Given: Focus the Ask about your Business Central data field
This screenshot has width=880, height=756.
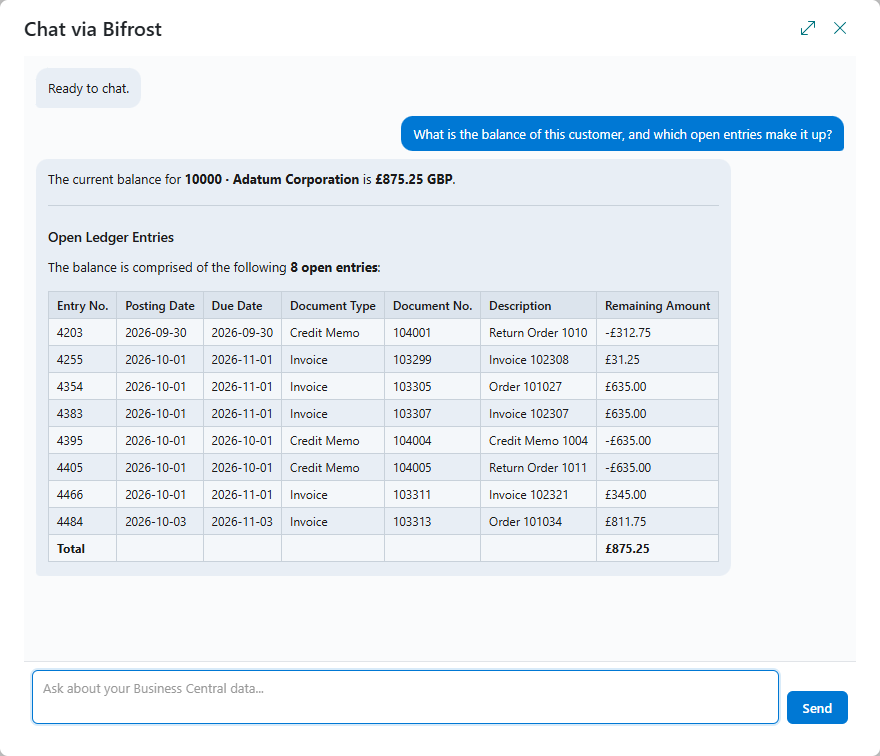Looking at the screenshot, I should 405,697.
